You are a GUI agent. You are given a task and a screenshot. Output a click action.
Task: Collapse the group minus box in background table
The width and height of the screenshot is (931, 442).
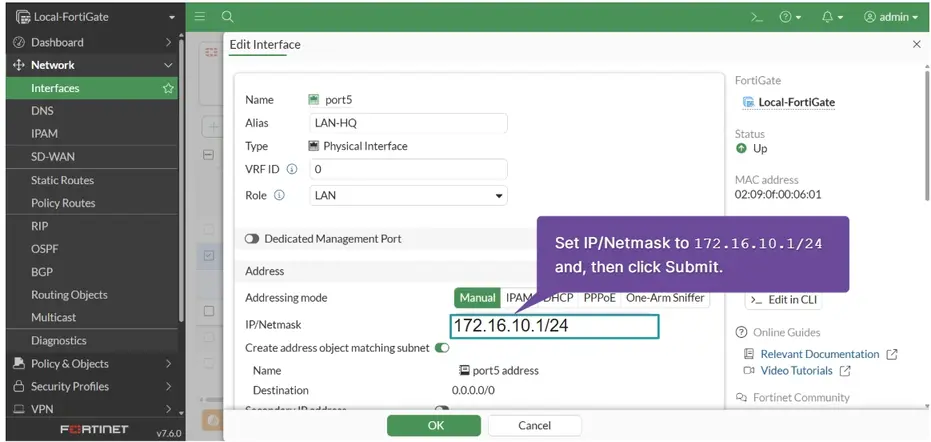pyautogui.click(x=208, y=154)
